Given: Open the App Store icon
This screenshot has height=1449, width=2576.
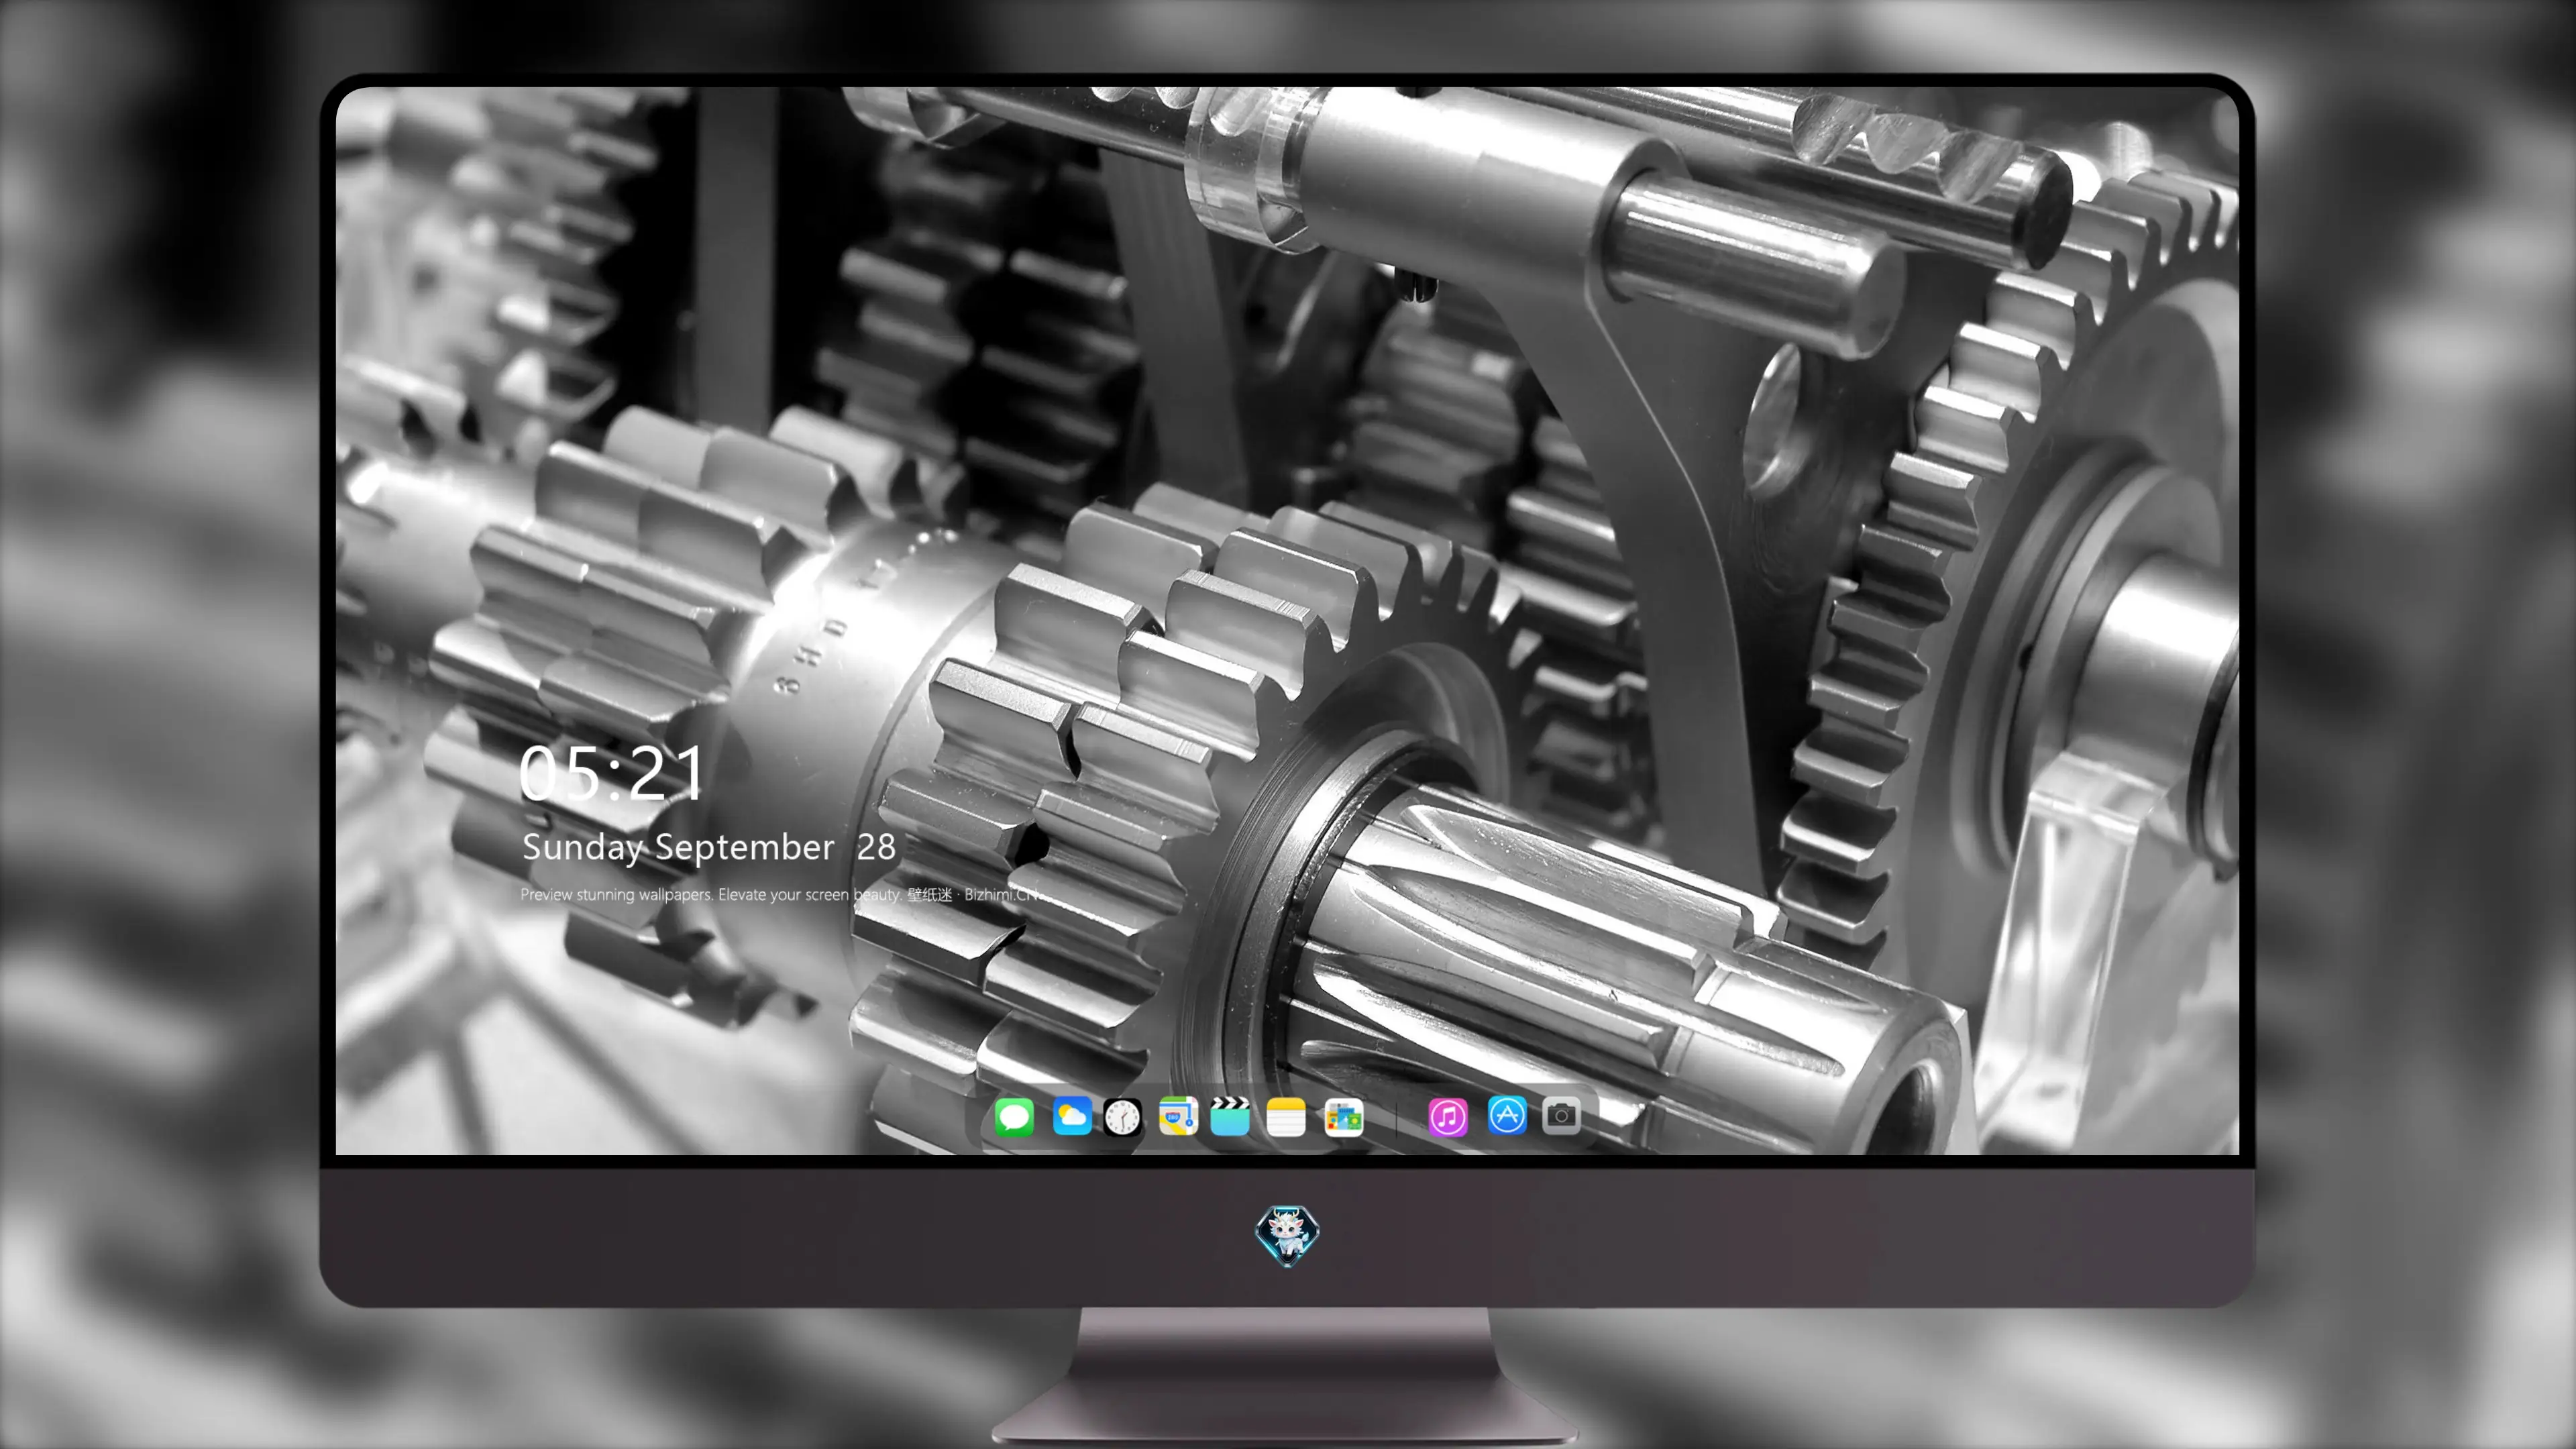Looking at the screenshot, I should click(x=1507, y=1116).
